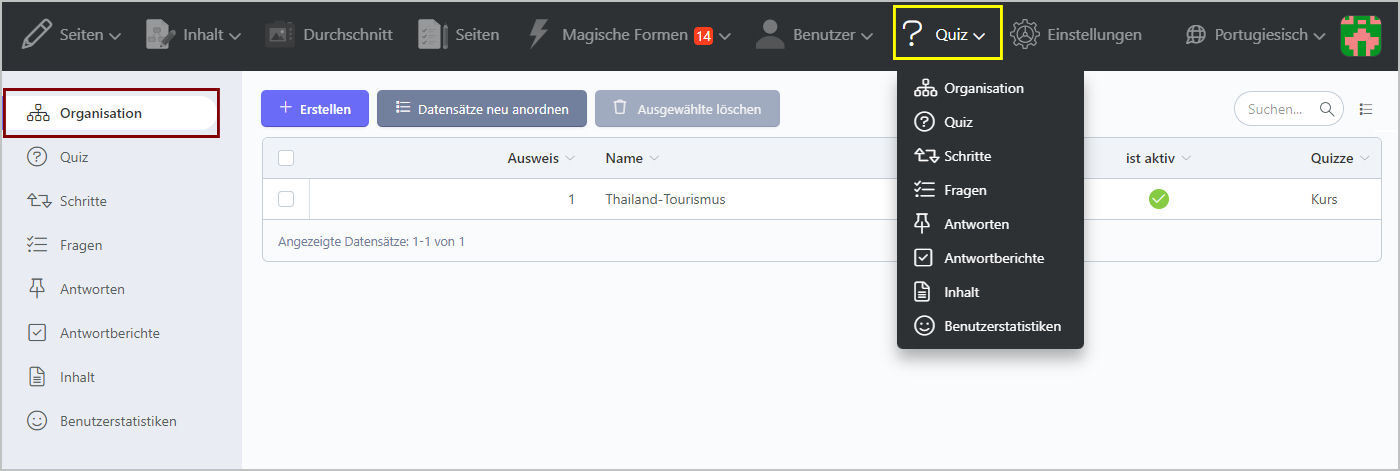Toggle the select-all checkbox in the table header

click(x=286, y=158)
